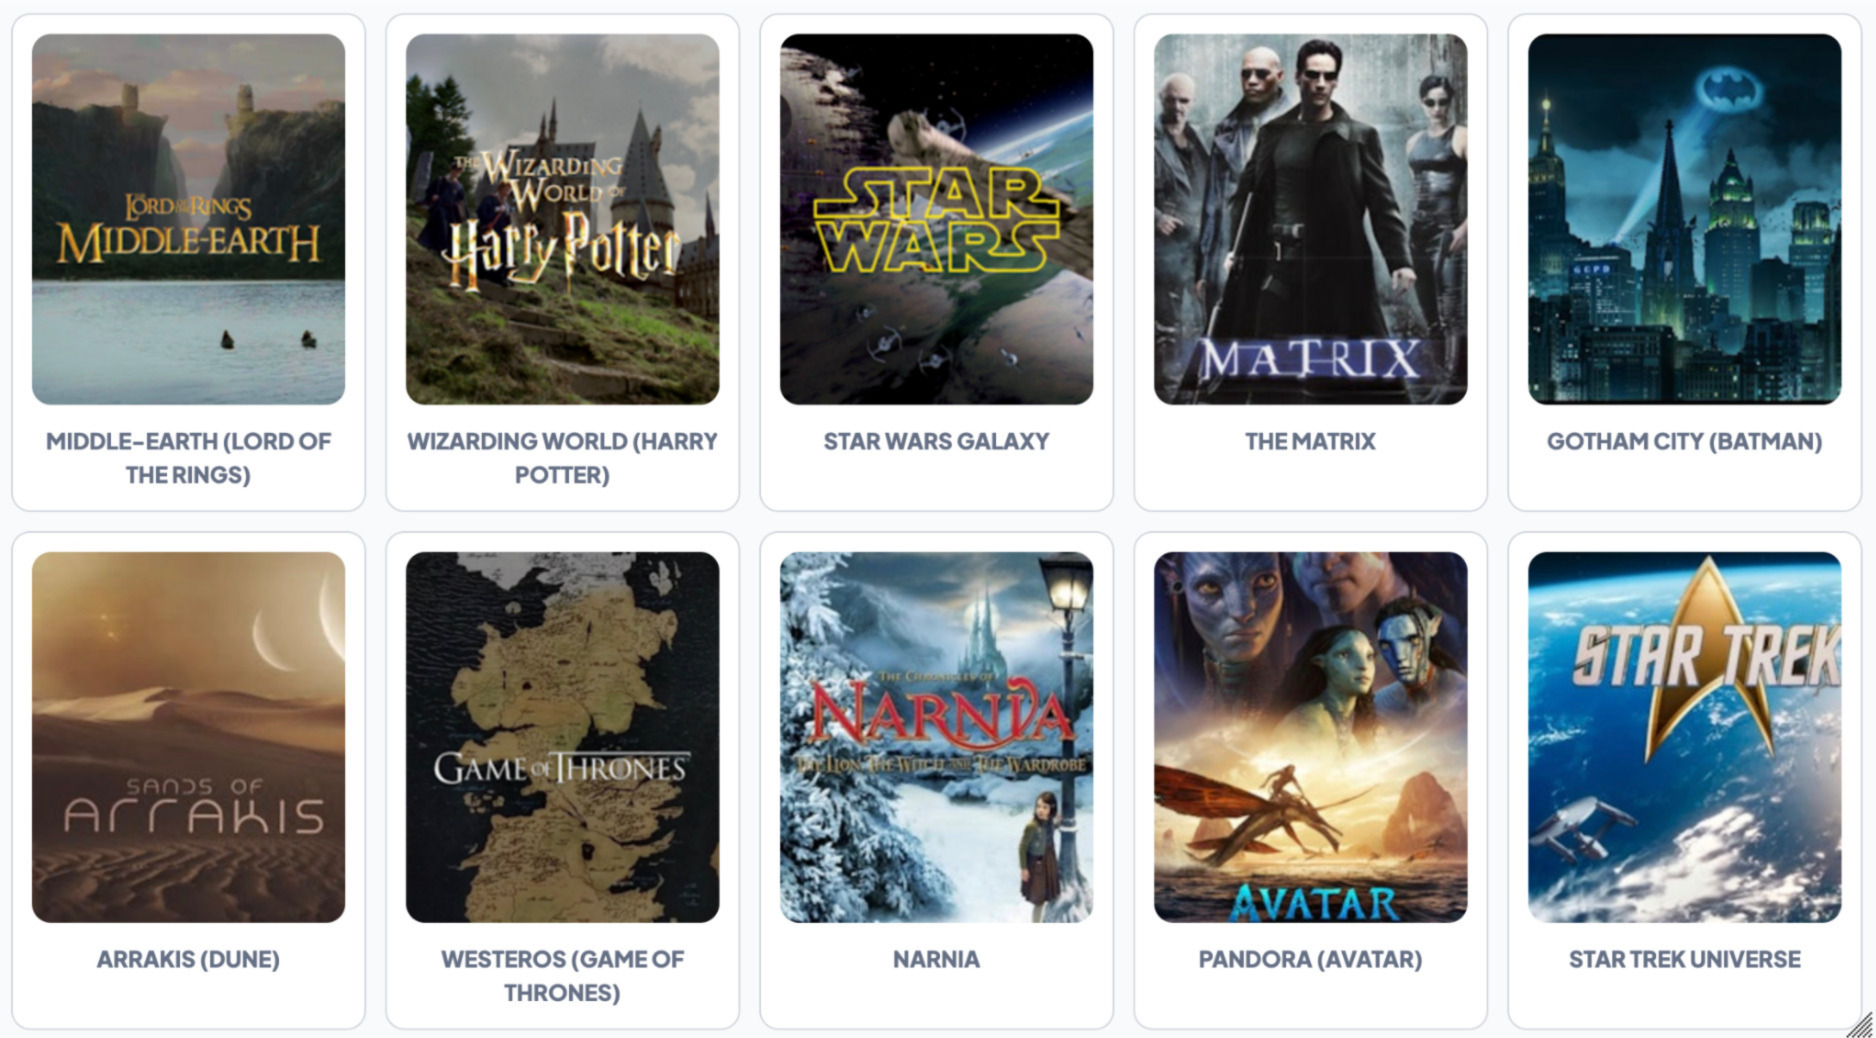Viewport: 1876px width, 1038px height.
Task: Select the Game of Thrones map image
Action: pyautogui.click(x=562, y=737)
